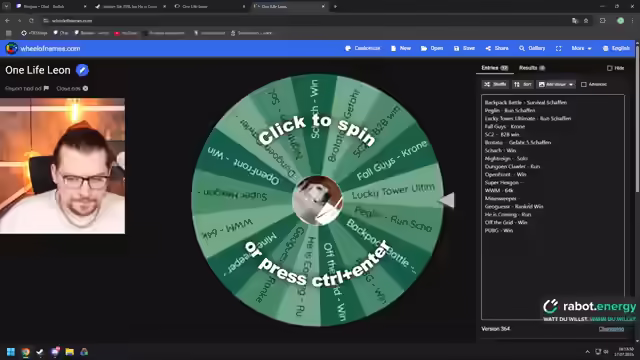Screen dimensions: 640x360
Task: Open the browser extensions icon
Action: coord(603,20)
